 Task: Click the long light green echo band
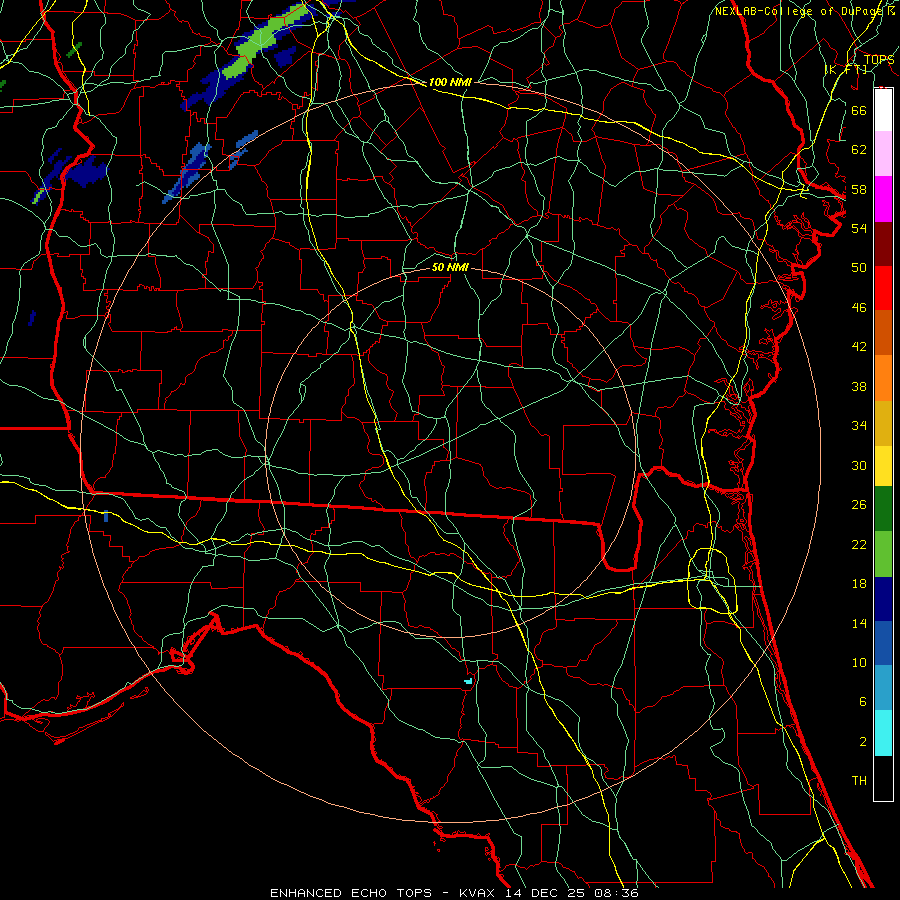click(266, 42)
